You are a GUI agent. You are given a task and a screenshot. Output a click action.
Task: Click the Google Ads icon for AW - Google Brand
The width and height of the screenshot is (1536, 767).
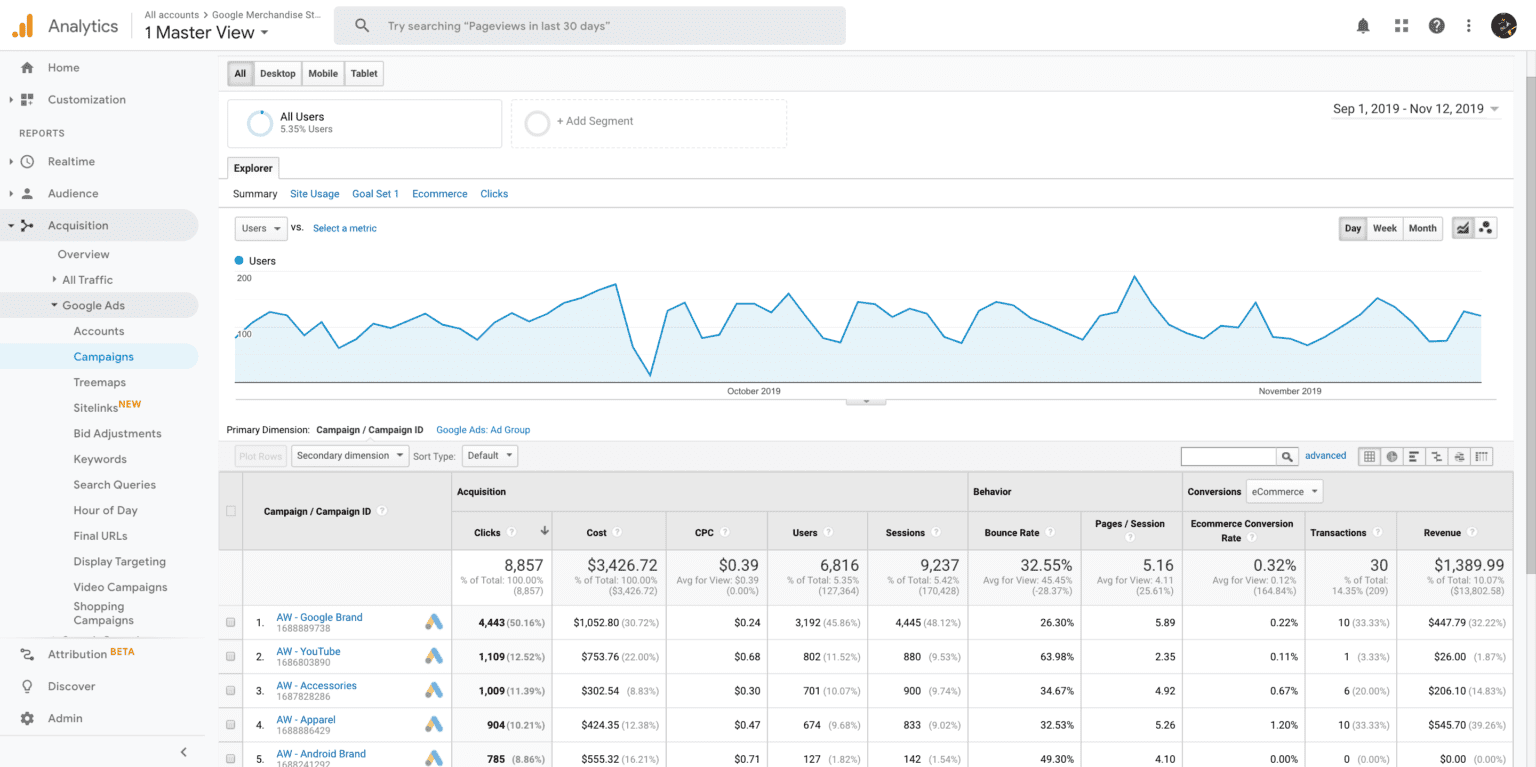tap(433, 622)
